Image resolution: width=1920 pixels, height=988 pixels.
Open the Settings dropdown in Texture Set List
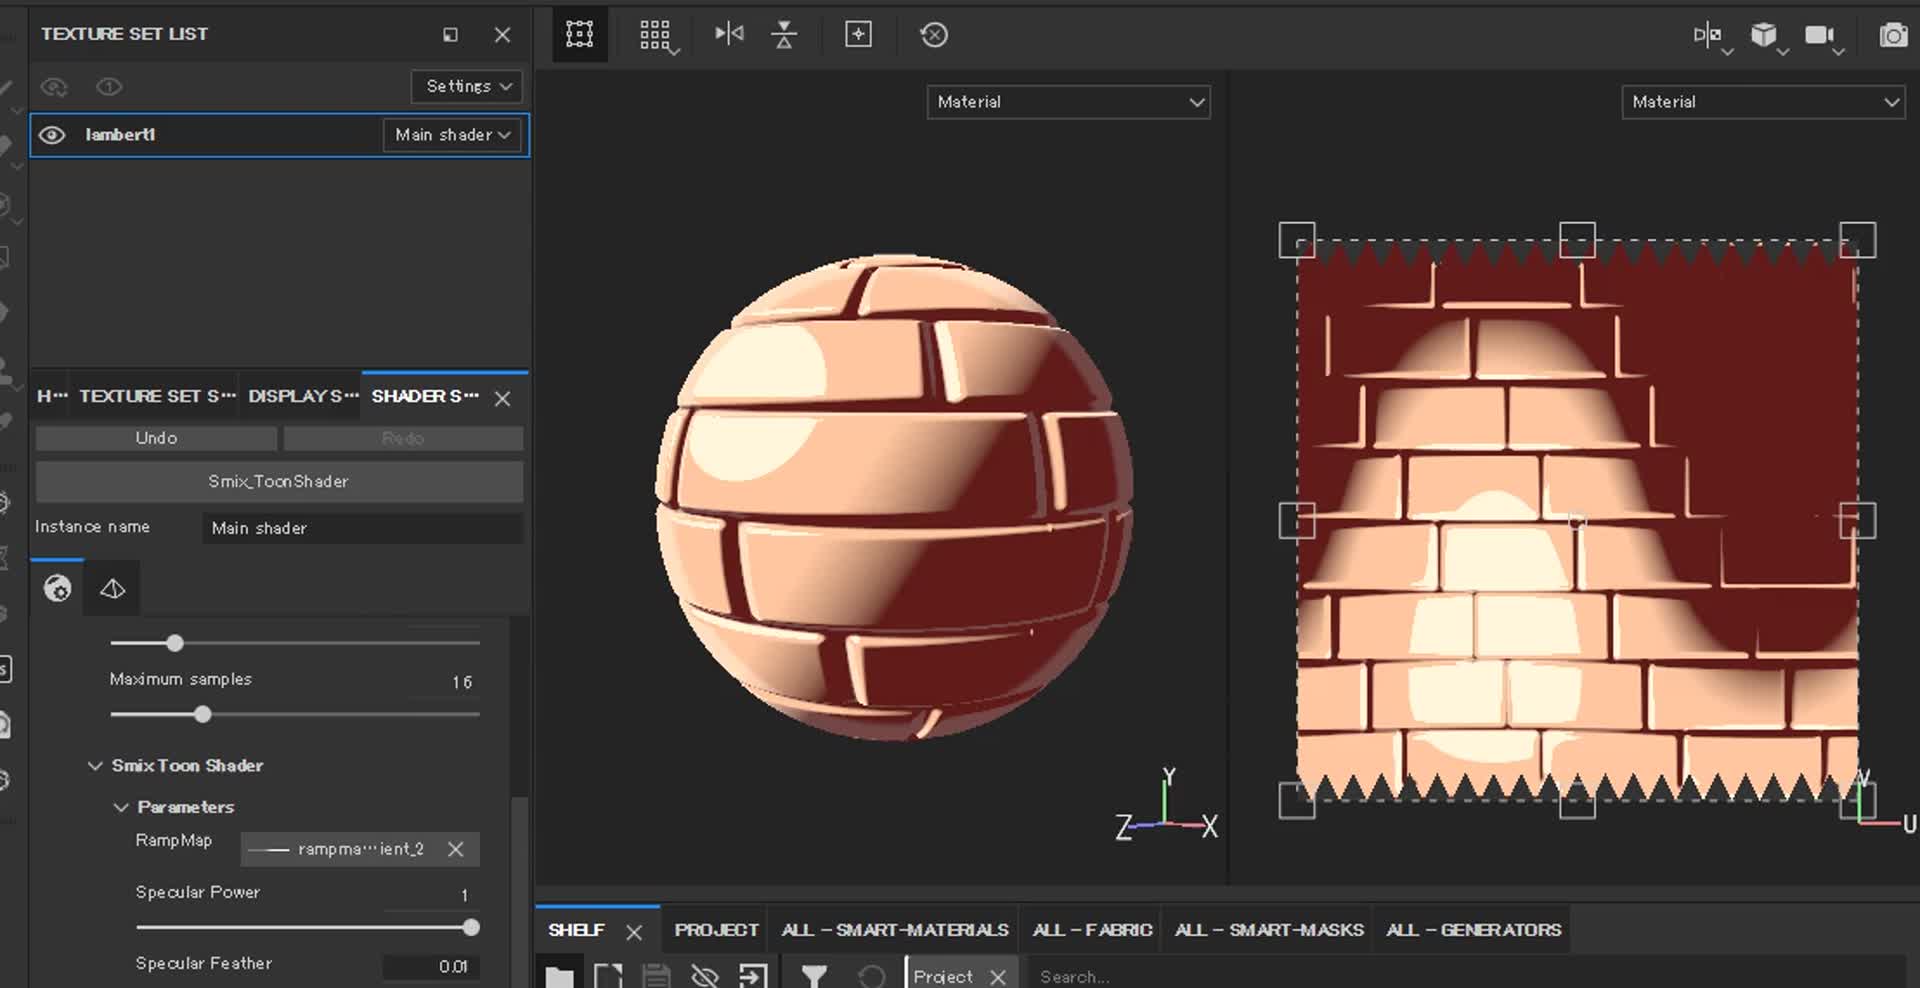467,86
